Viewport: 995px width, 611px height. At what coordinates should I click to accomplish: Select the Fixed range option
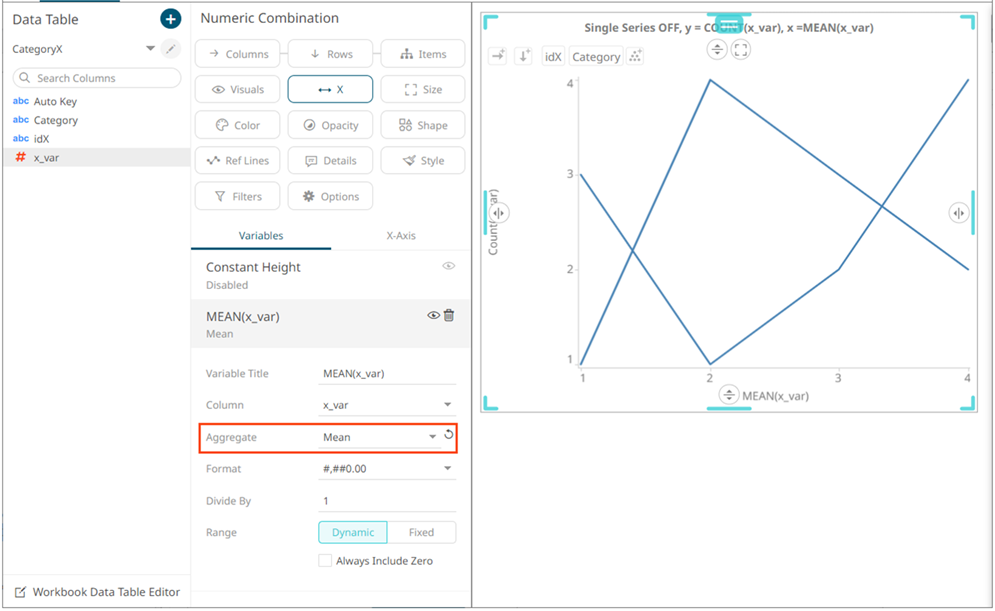coord(421,532)
